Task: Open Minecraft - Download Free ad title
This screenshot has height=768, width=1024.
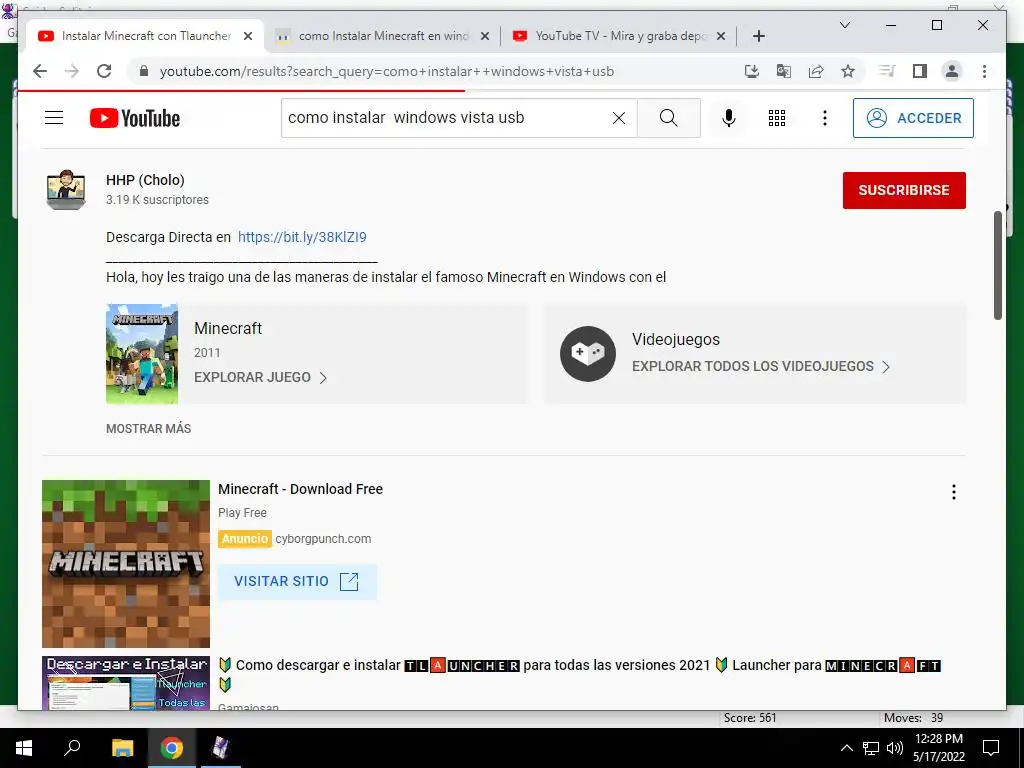Action: tap(300, 489)
